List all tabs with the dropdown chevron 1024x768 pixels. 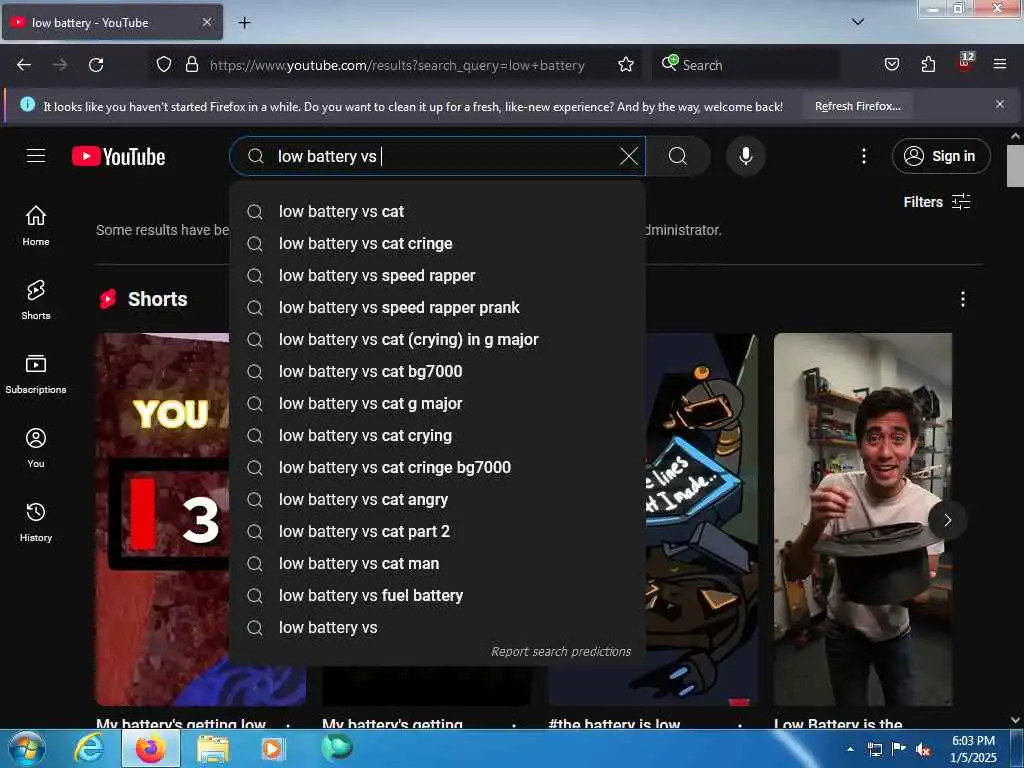pos(858,22)
